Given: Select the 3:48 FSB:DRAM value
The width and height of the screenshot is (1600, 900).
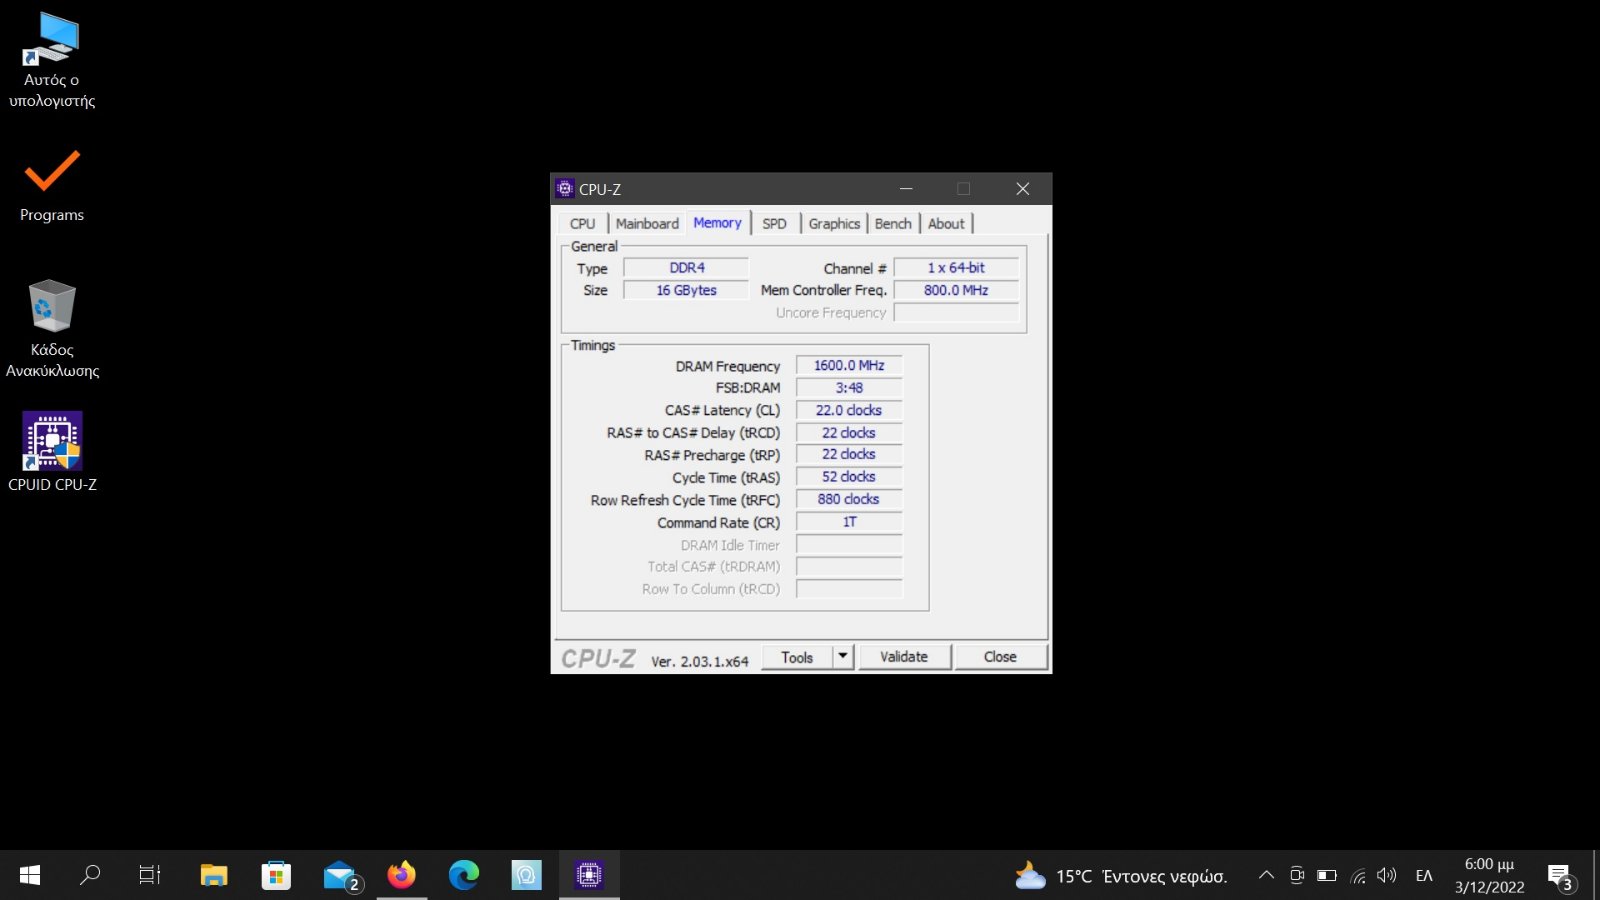Looking at the screenshot, I should click(849, 388).
